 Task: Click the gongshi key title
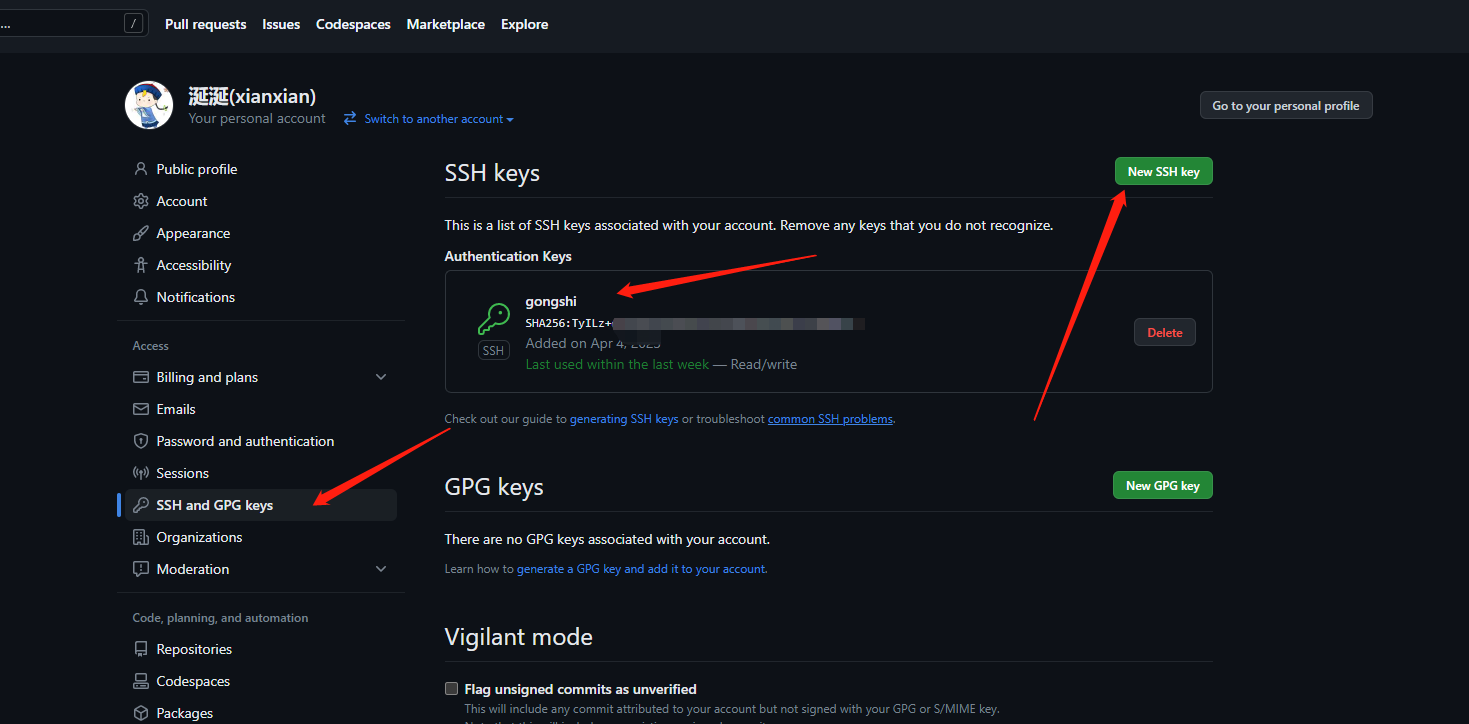click(551, 301)
